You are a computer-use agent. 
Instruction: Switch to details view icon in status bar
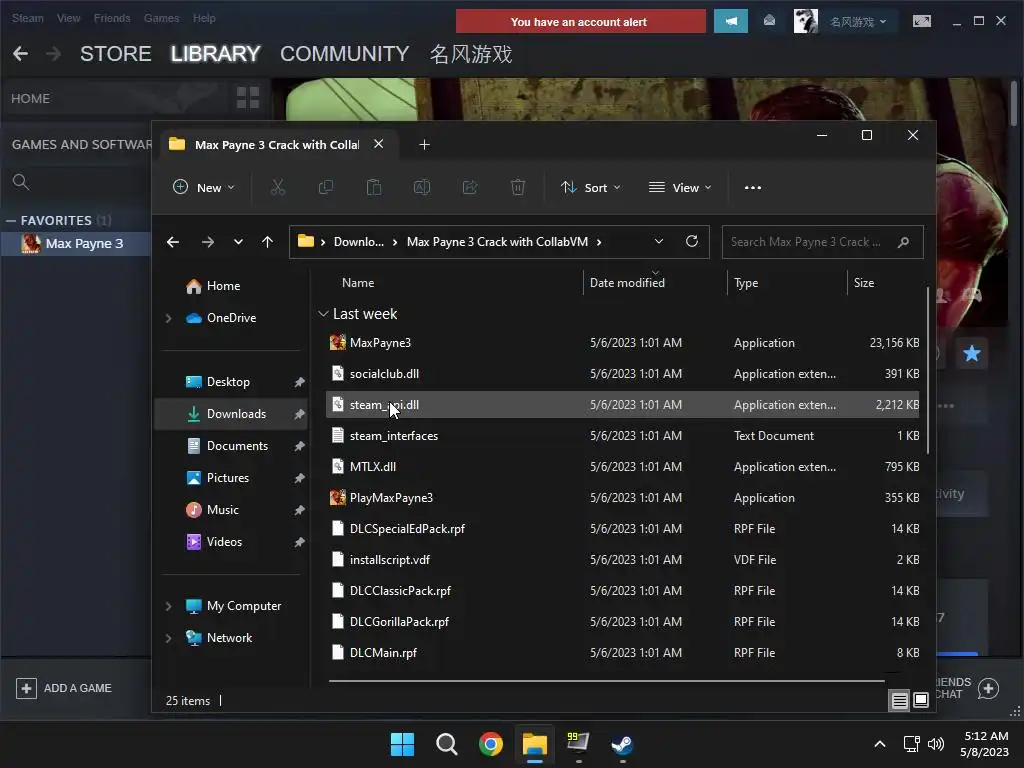pos(899,701)
